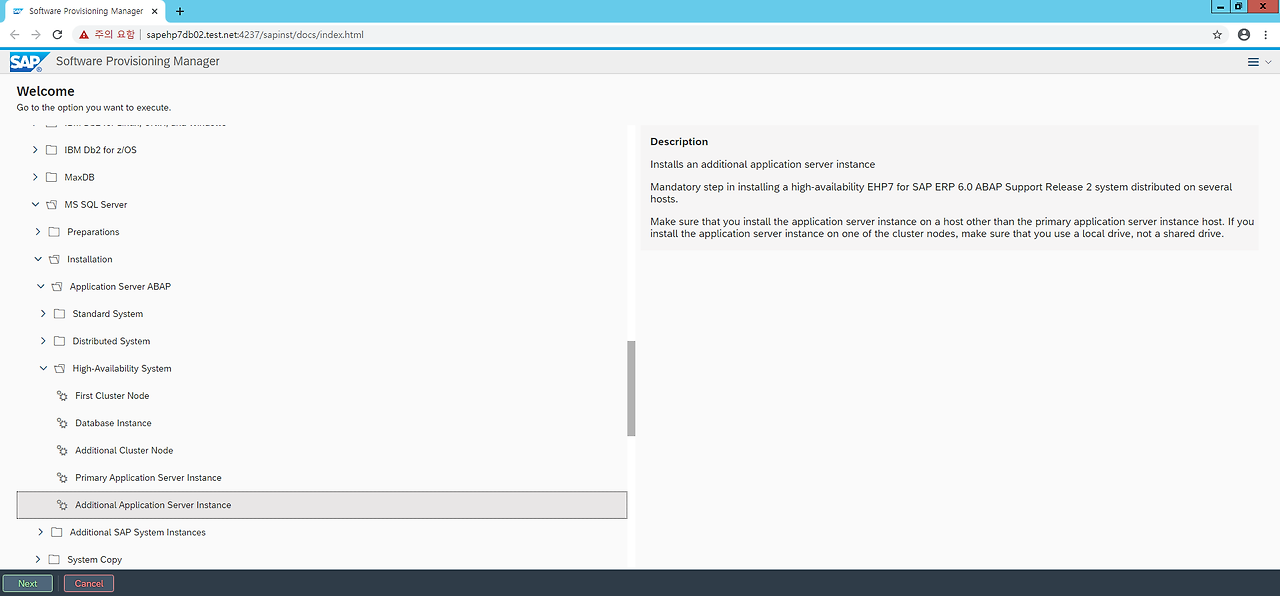This screenshot has height=596, width=1280.
Task: Open the header menu dropdown chevron
Action: 1268,62
